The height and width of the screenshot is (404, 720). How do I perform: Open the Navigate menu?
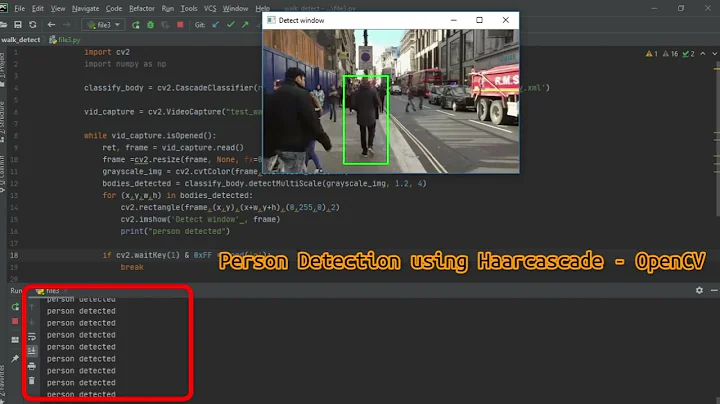(85, 9)
